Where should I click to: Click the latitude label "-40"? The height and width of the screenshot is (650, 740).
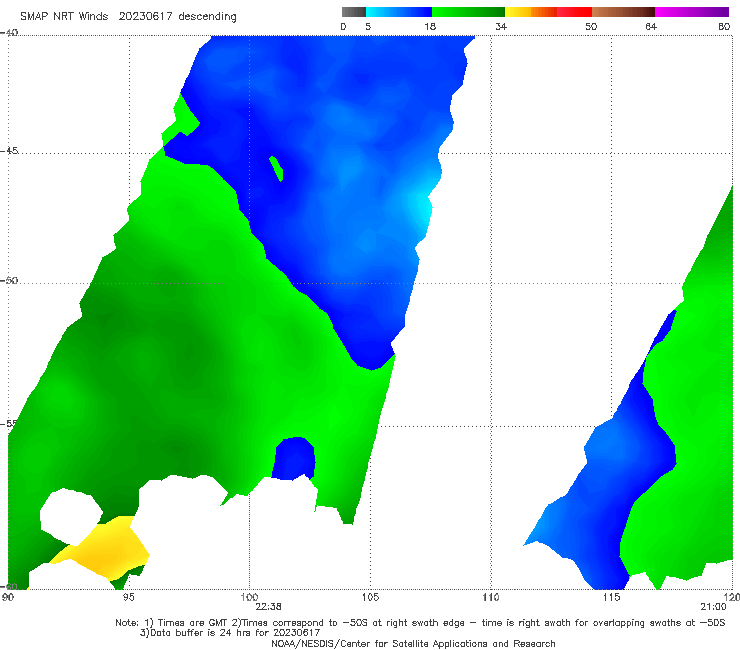pyautogui.click(x=9, y=33)
